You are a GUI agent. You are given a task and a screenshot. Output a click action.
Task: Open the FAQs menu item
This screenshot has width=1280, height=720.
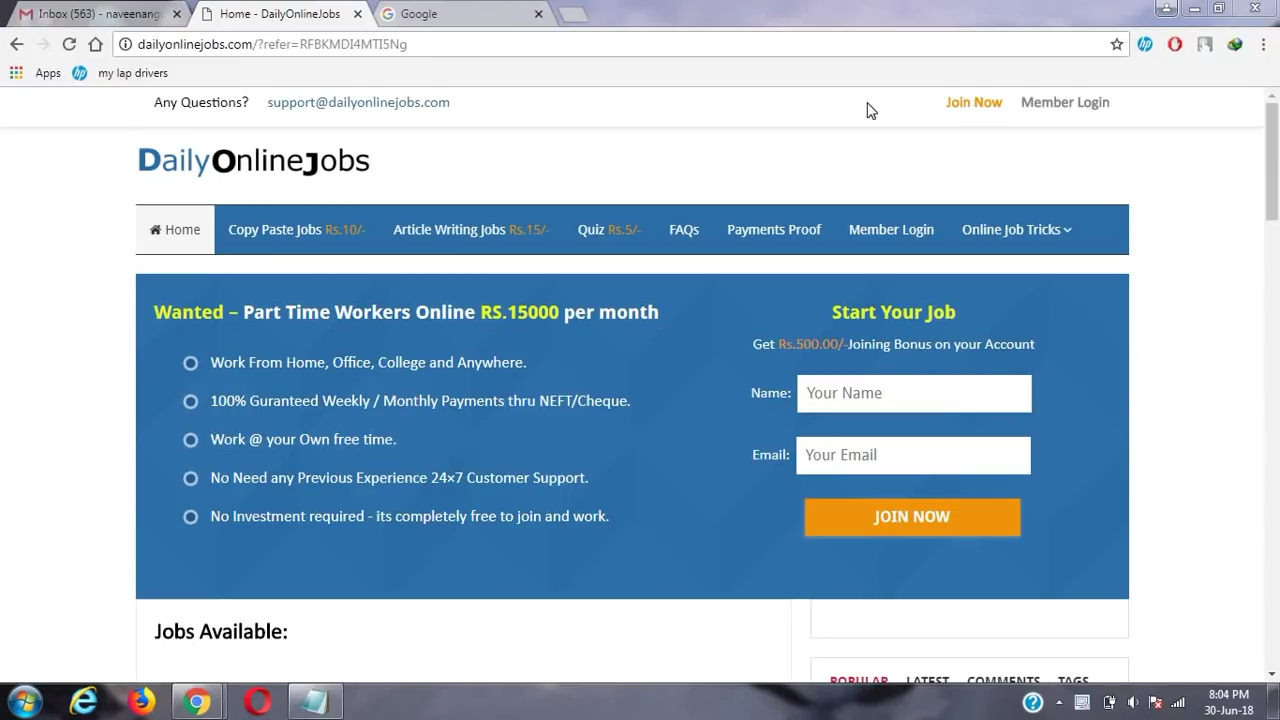pyautogui.click(x=684, y=230)
